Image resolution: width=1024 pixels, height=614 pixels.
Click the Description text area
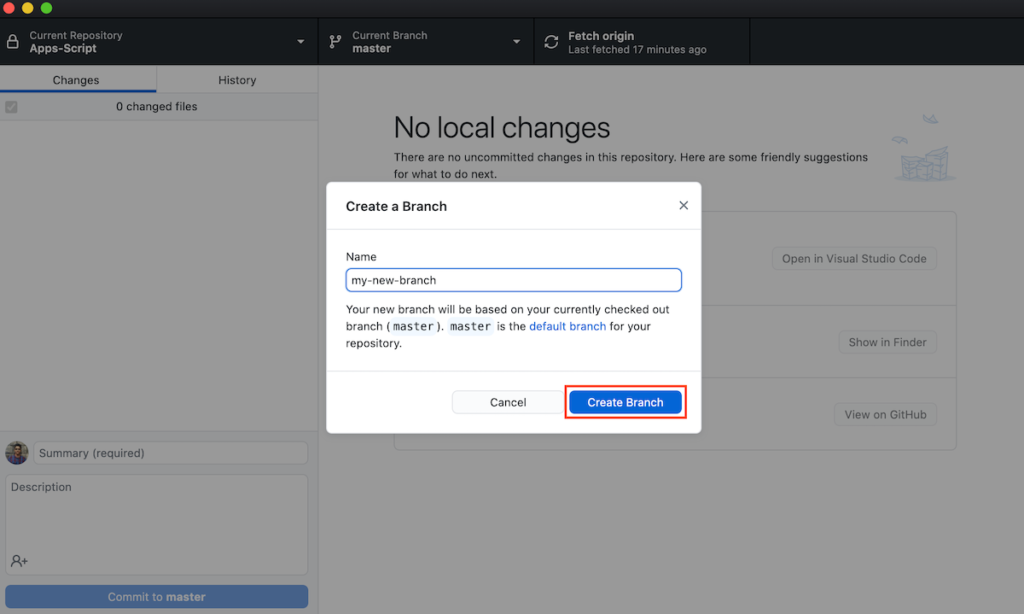[x=157, y=525]
